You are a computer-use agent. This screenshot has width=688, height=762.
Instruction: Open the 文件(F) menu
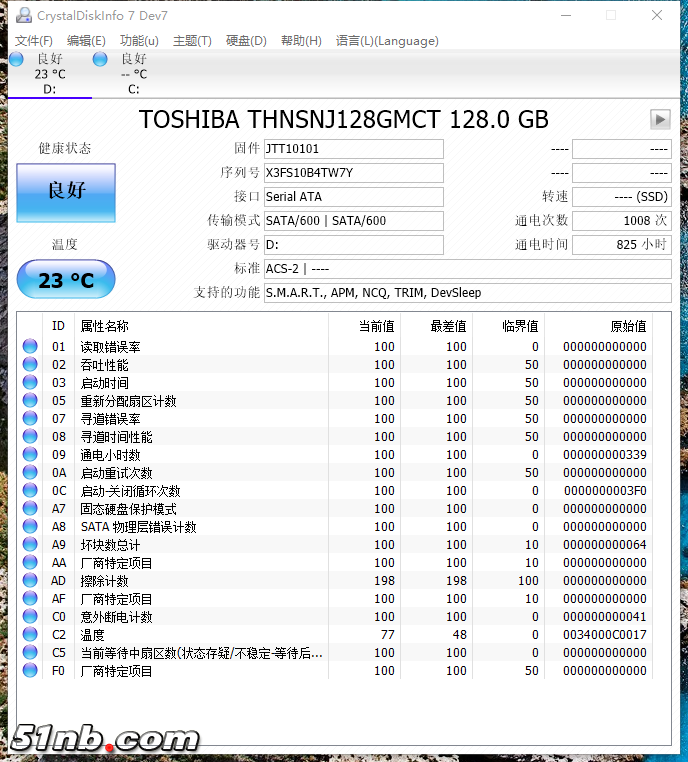(x=34, y=41)
